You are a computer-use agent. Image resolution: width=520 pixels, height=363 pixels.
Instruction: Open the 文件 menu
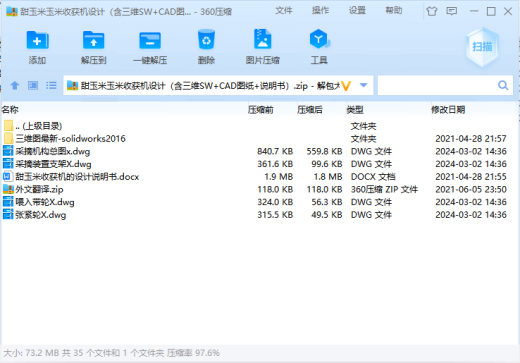point(284,11)
